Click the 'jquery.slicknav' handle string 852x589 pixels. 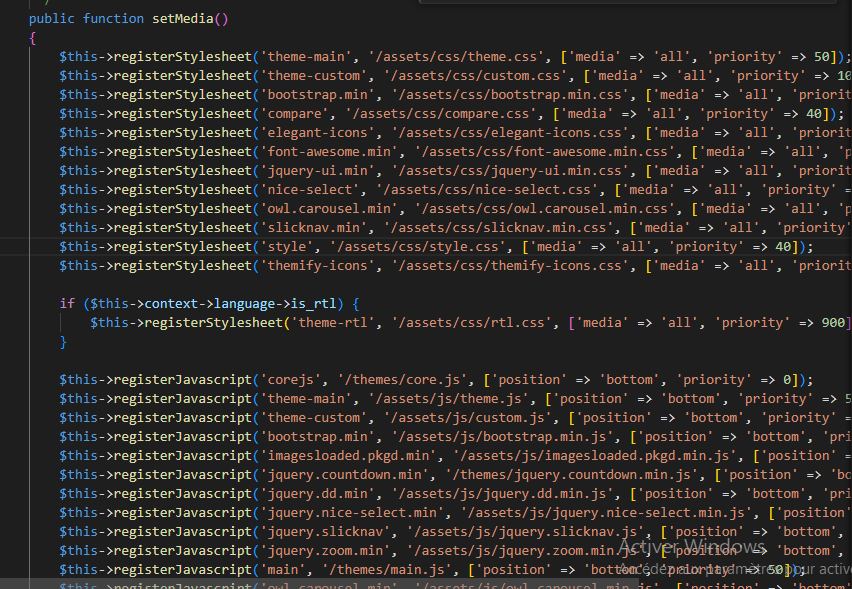329,532
